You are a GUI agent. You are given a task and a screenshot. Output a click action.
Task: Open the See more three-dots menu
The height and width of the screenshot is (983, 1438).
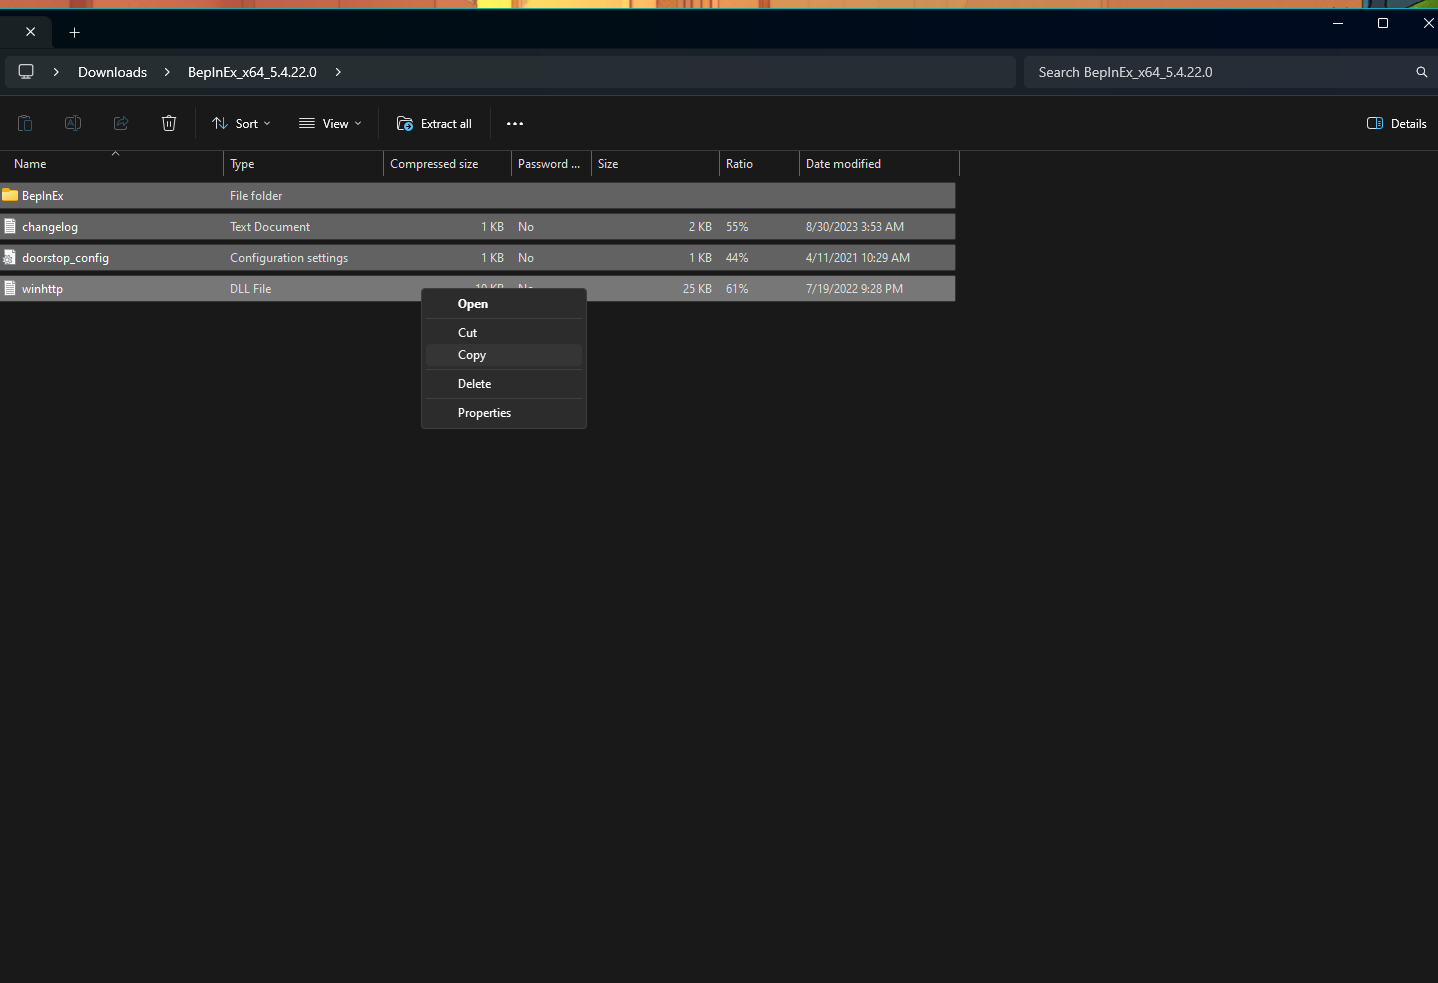(x=515, y=124)
